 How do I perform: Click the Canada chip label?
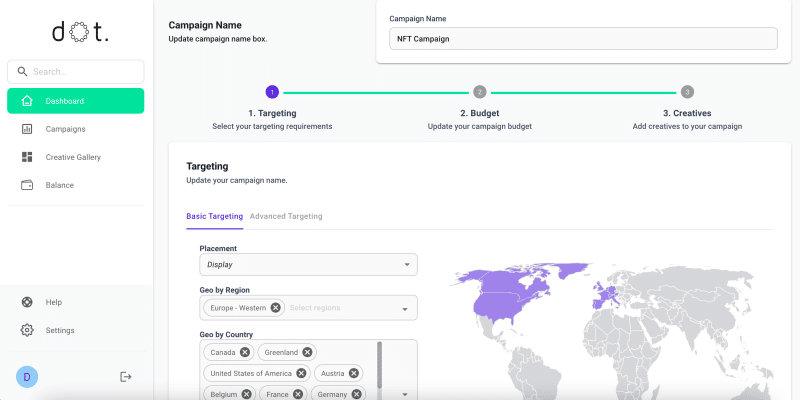click(x=223, y=352)
